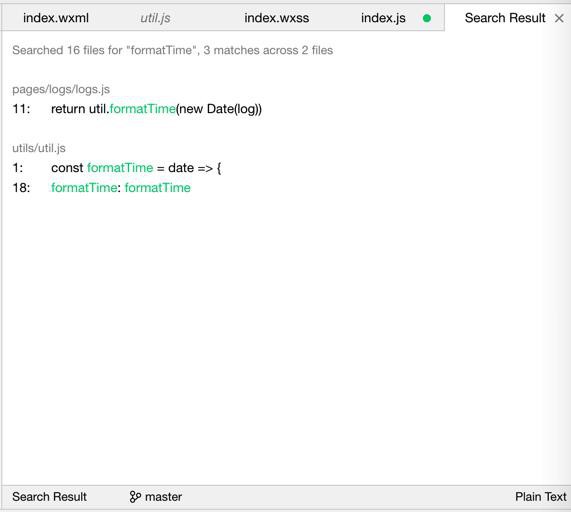The height and width of the screenshot is (512, 571).
Task: Click line number 18 in results
Action: coord(21,188)
